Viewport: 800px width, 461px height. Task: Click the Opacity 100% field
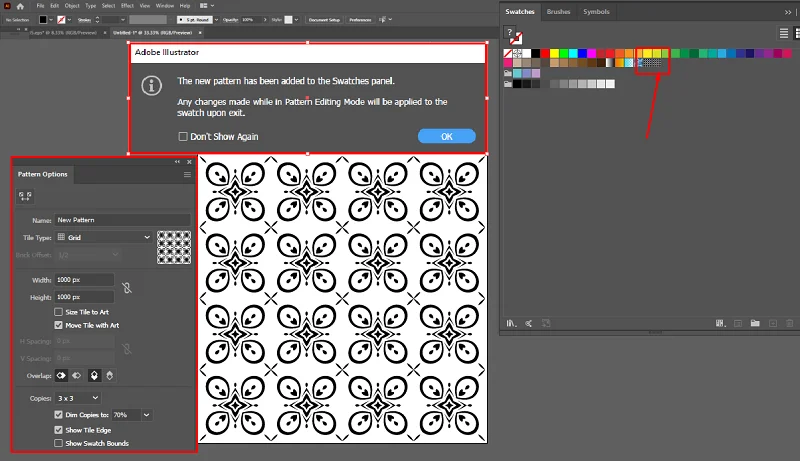[x=251, y=19]
